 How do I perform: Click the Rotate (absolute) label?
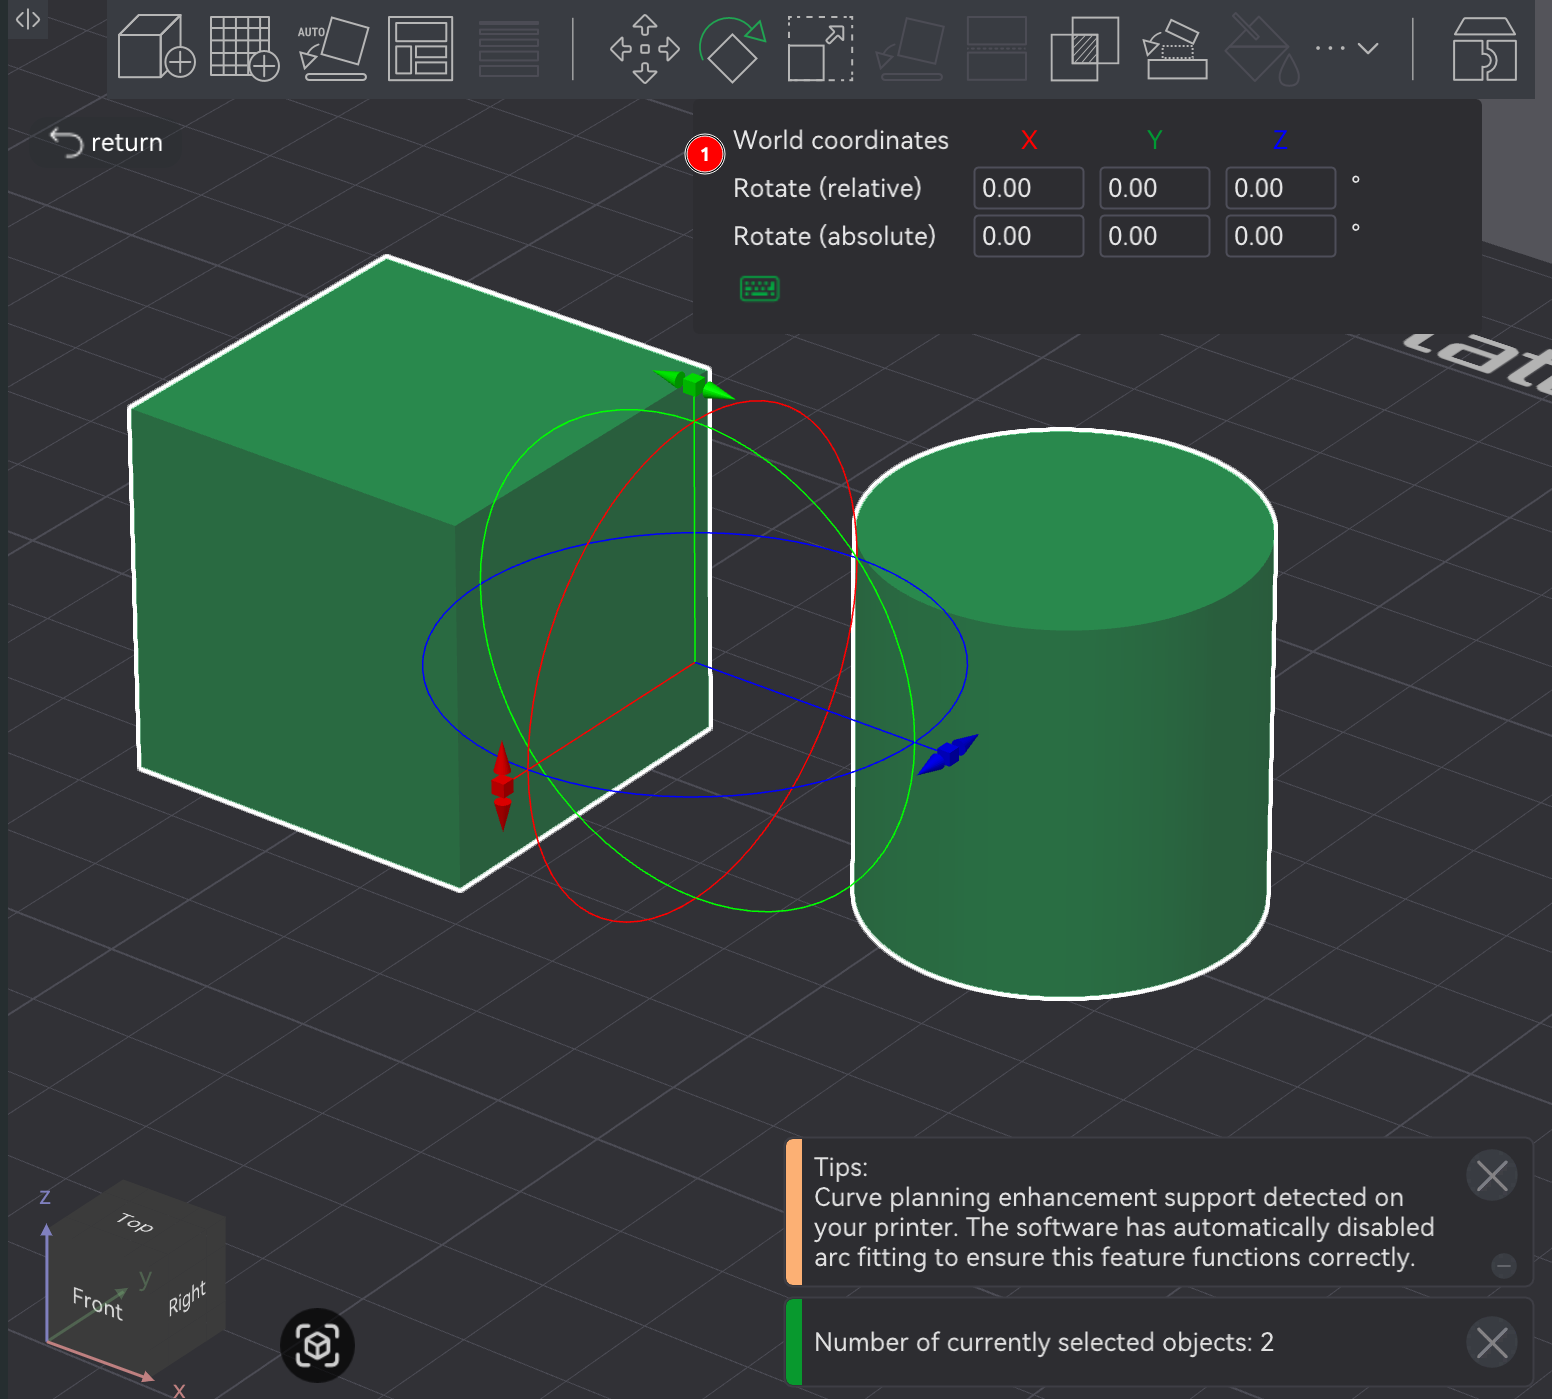pos(834,236)
